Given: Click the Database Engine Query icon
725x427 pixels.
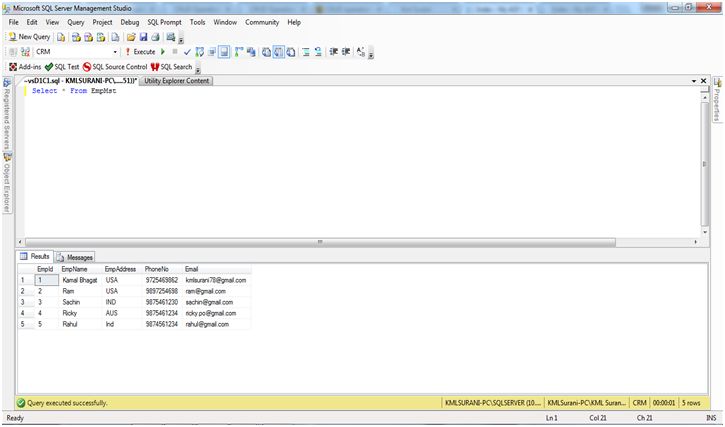Looking at the screenshot, I should point(61,37).
